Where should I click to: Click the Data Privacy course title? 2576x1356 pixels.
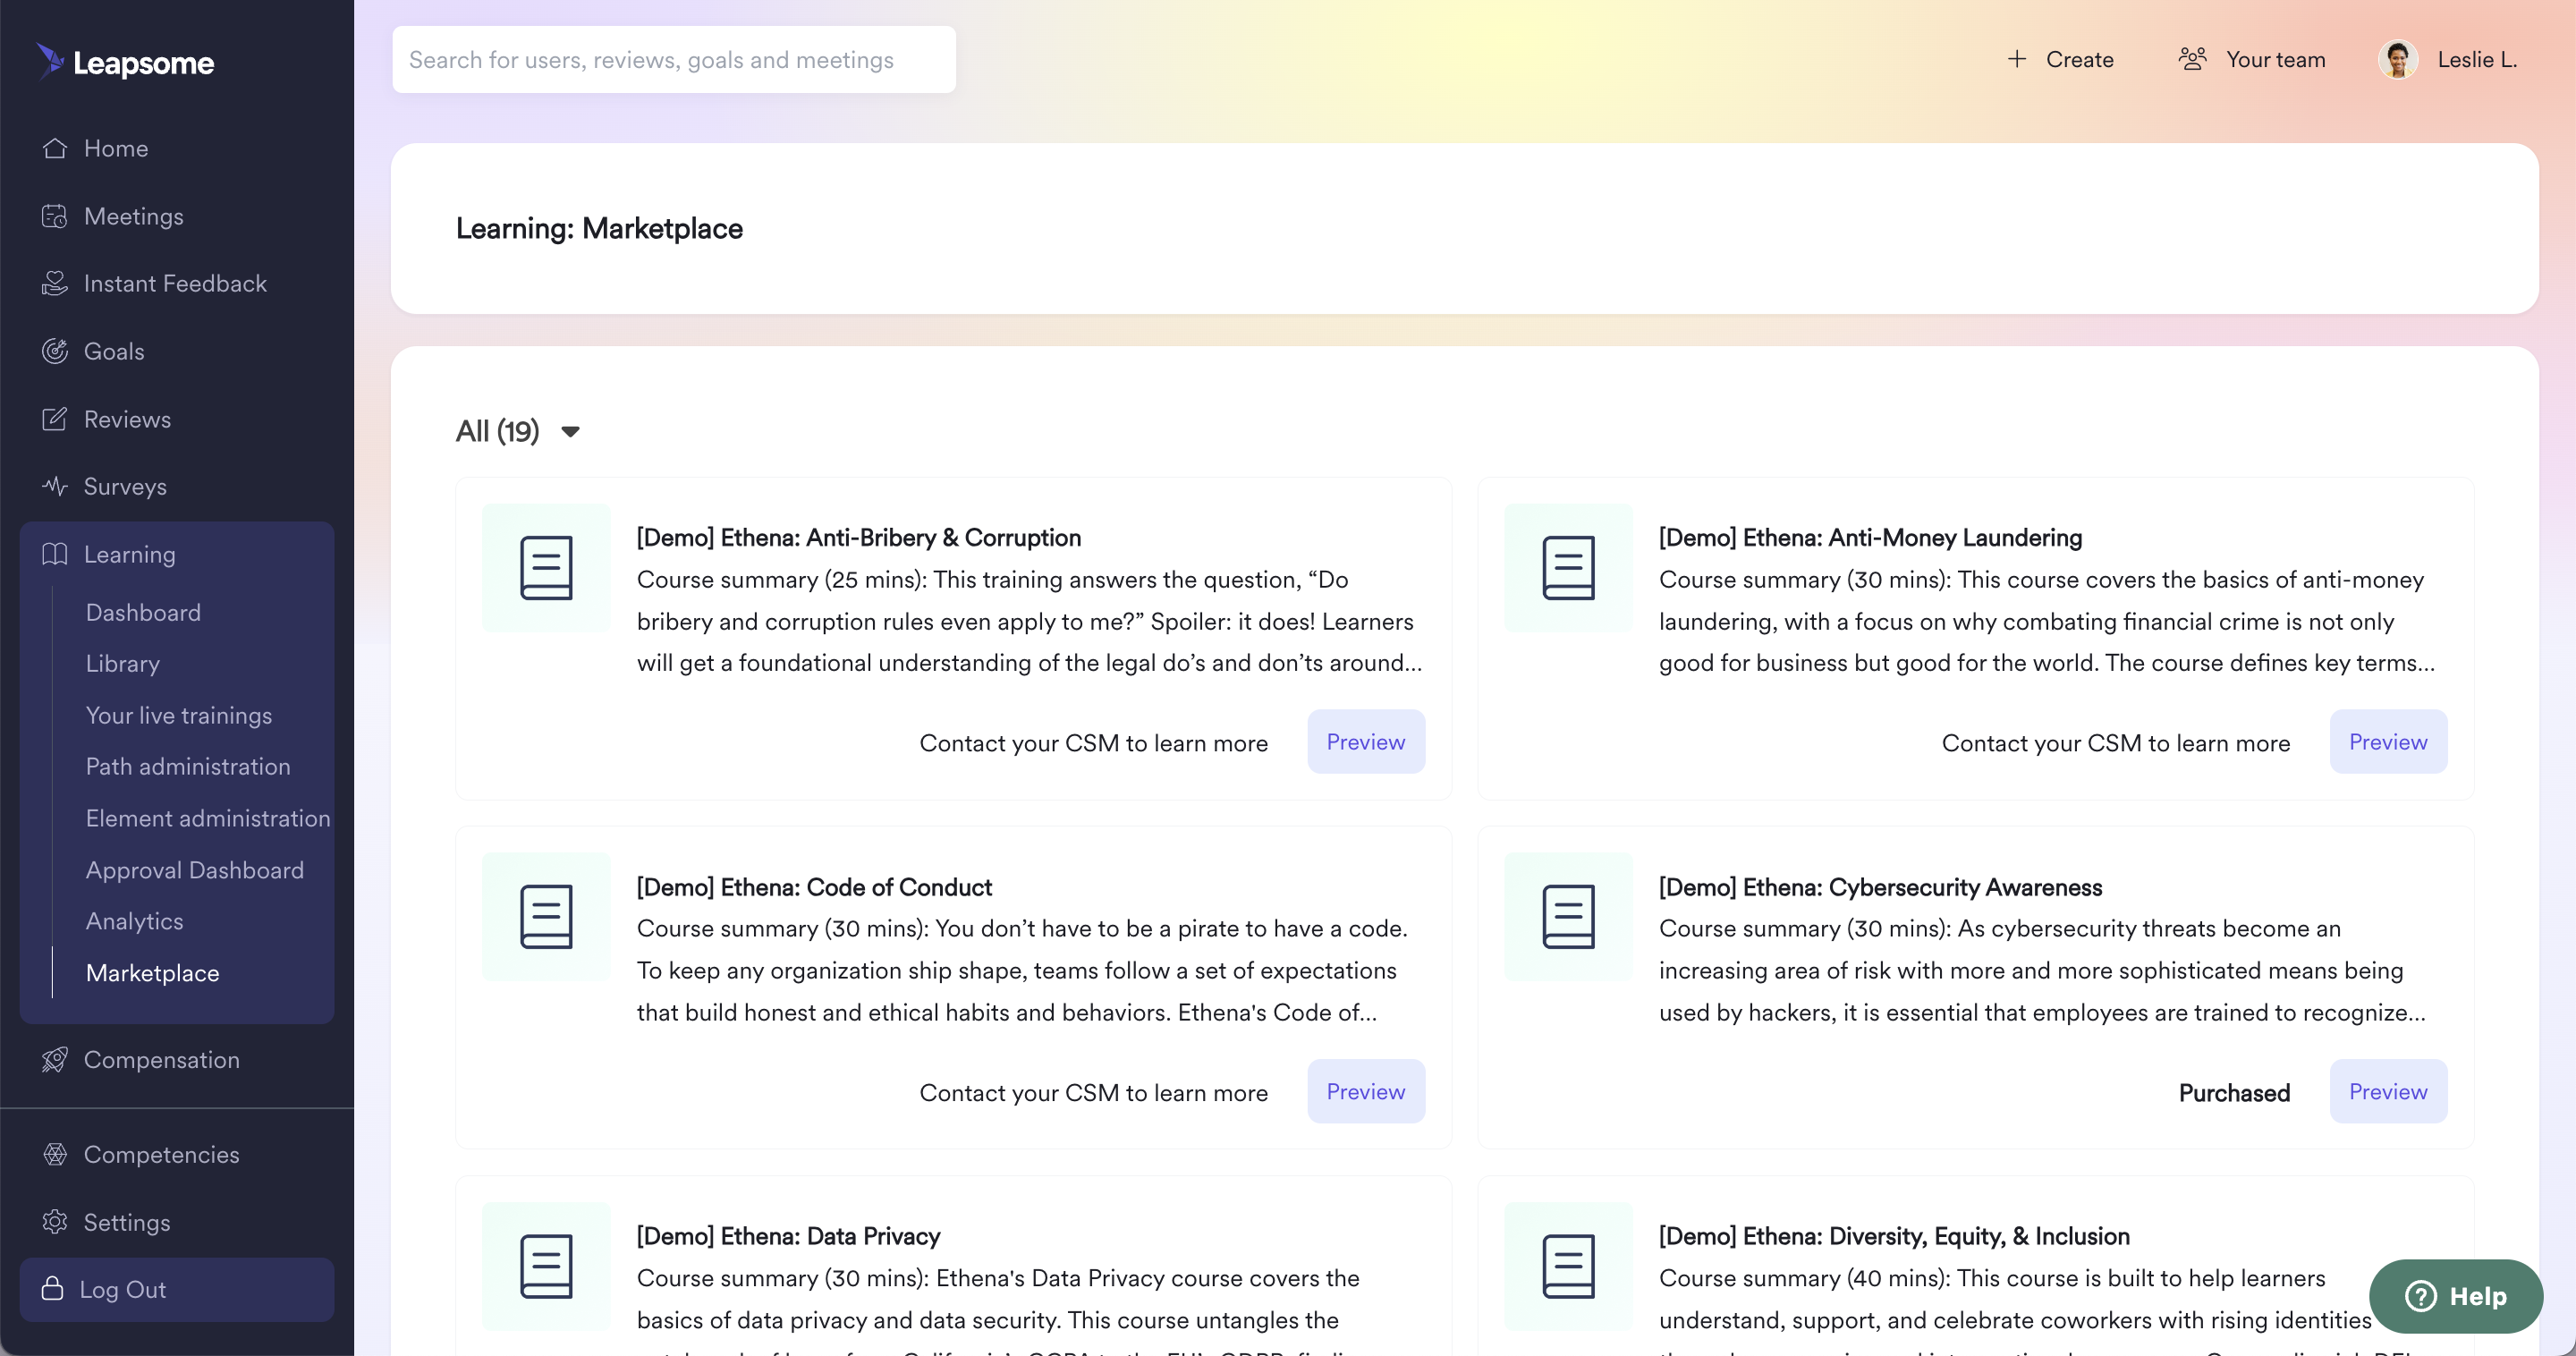[788, 1236]
